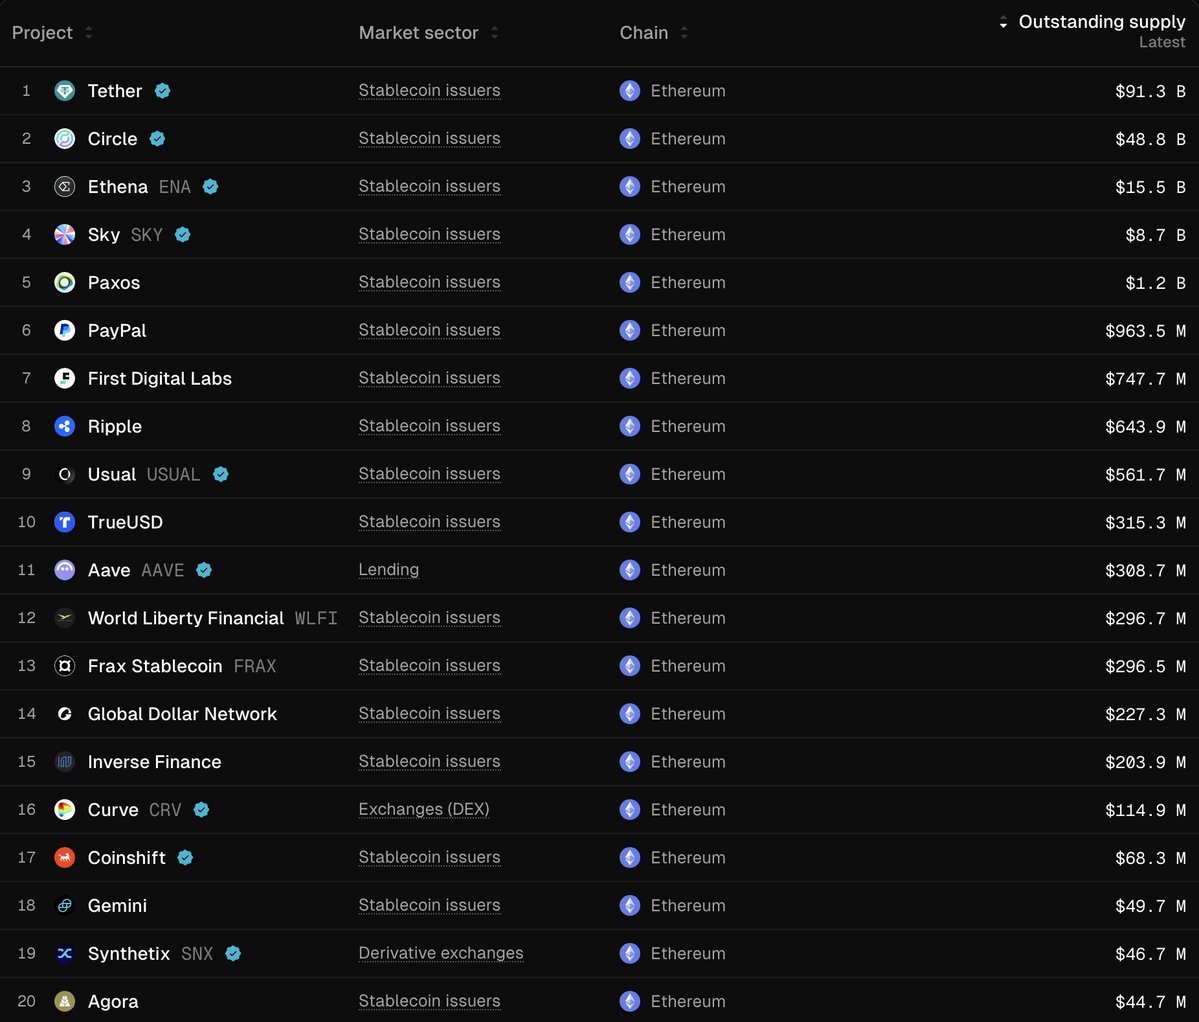Viewport: 1199px width, 1022px height.
Task: Sort table by Project column
Action: [x=52, y=33]
